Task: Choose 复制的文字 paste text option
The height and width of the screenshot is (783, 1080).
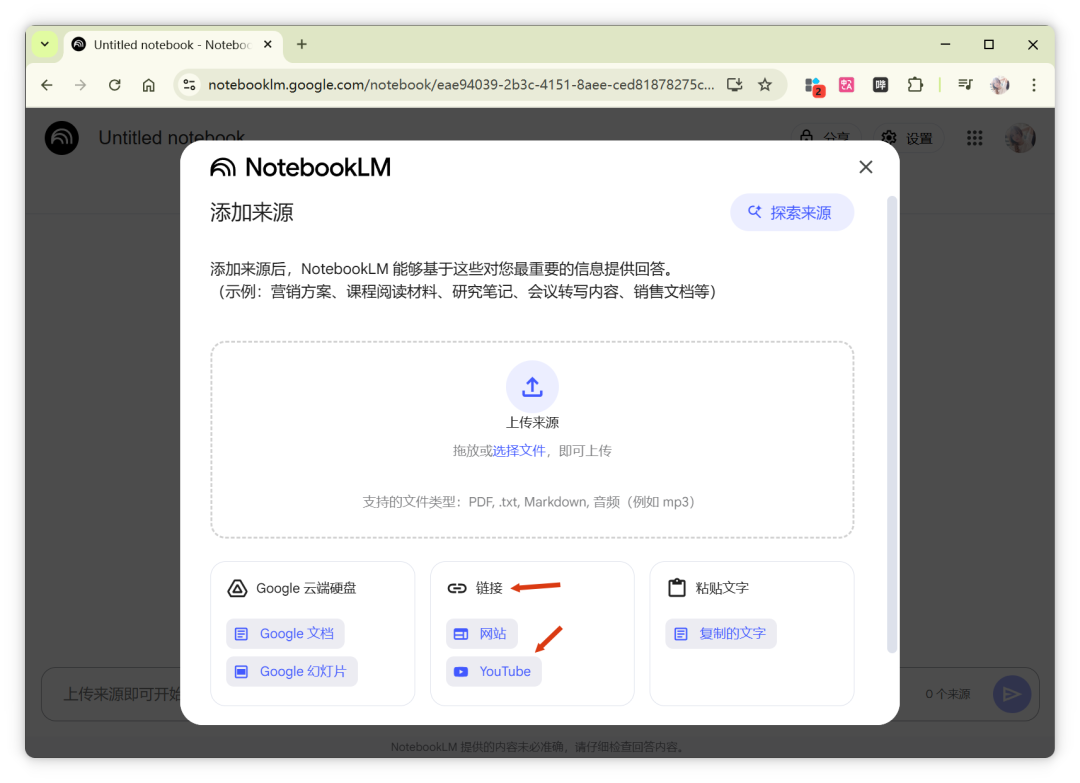Action: coord(720,634)
